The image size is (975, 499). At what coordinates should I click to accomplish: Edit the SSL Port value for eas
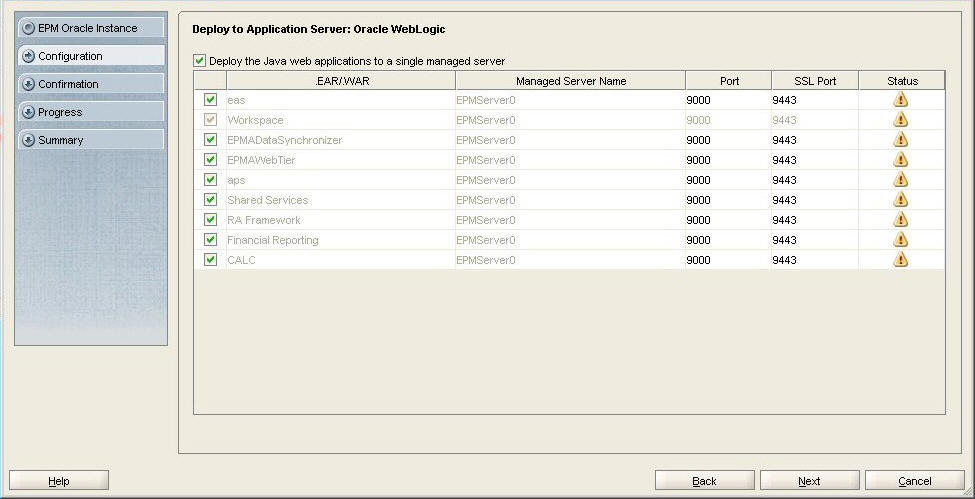815,100
